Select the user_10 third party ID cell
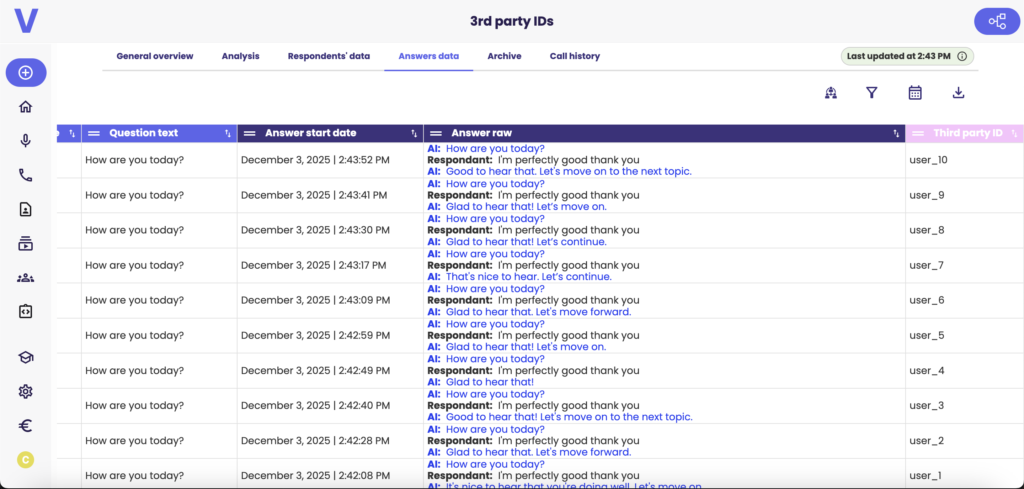Image resolution: width=1024 pixels, height=489 pixels. pos(965,160)
